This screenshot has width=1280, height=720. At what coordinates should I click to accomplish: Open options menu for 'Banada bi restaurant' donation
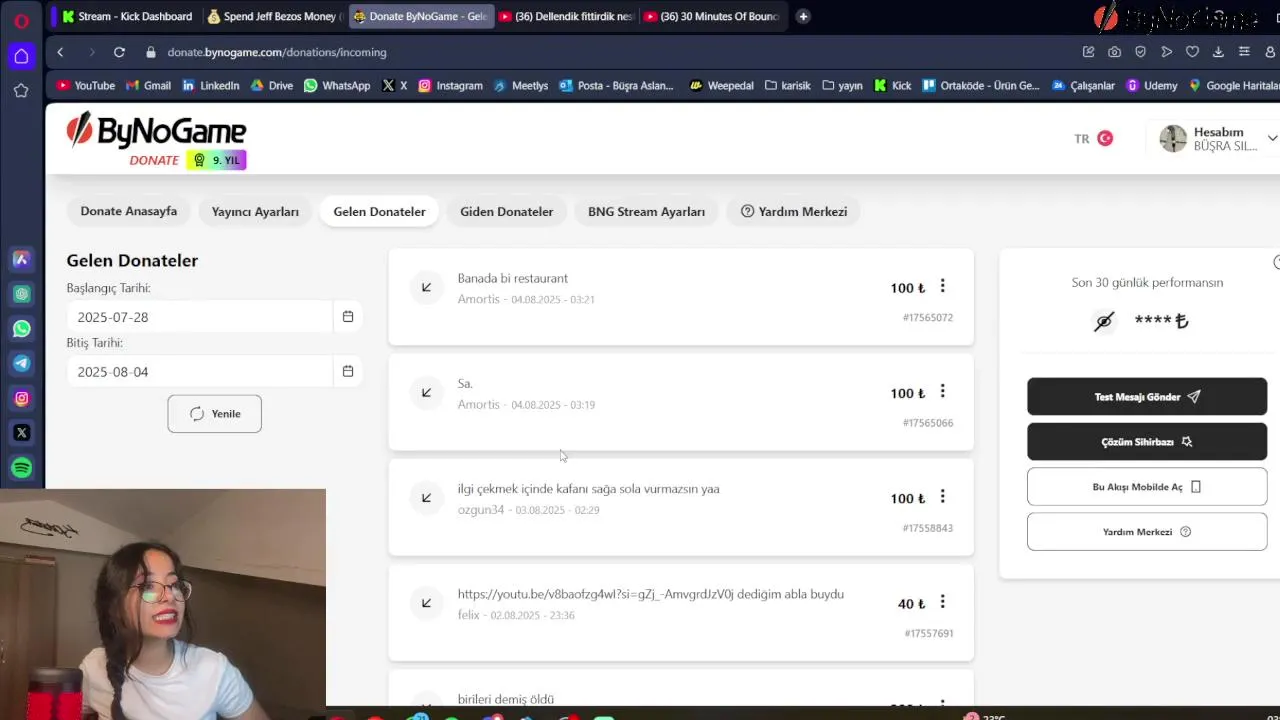click(942, 286)
